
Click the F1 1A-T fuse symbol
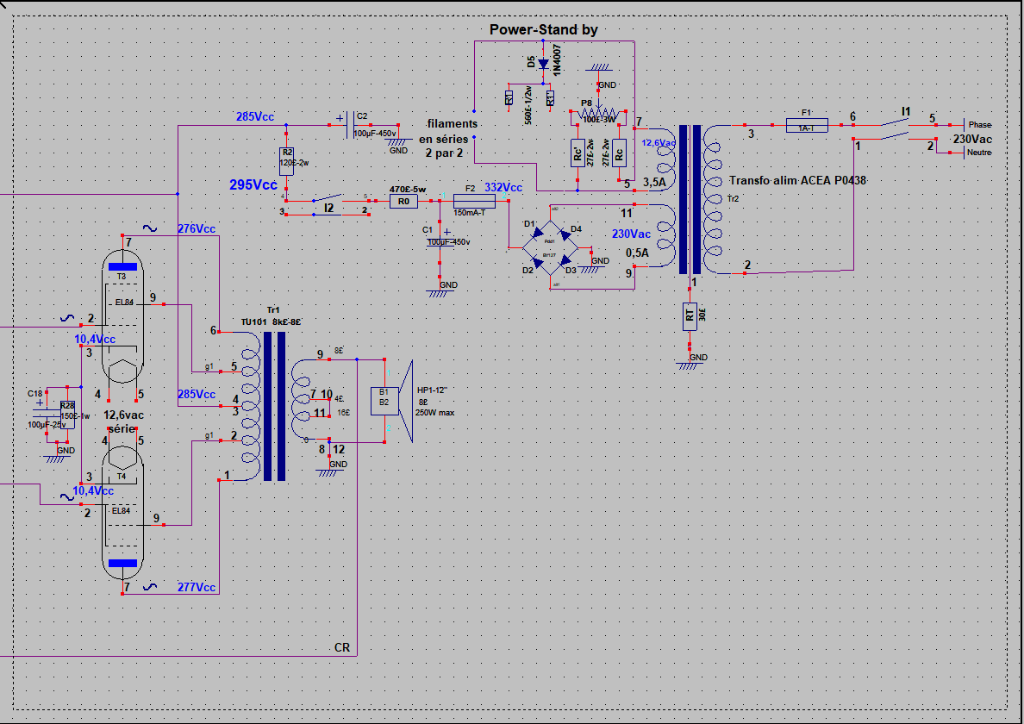coord(806,126)
